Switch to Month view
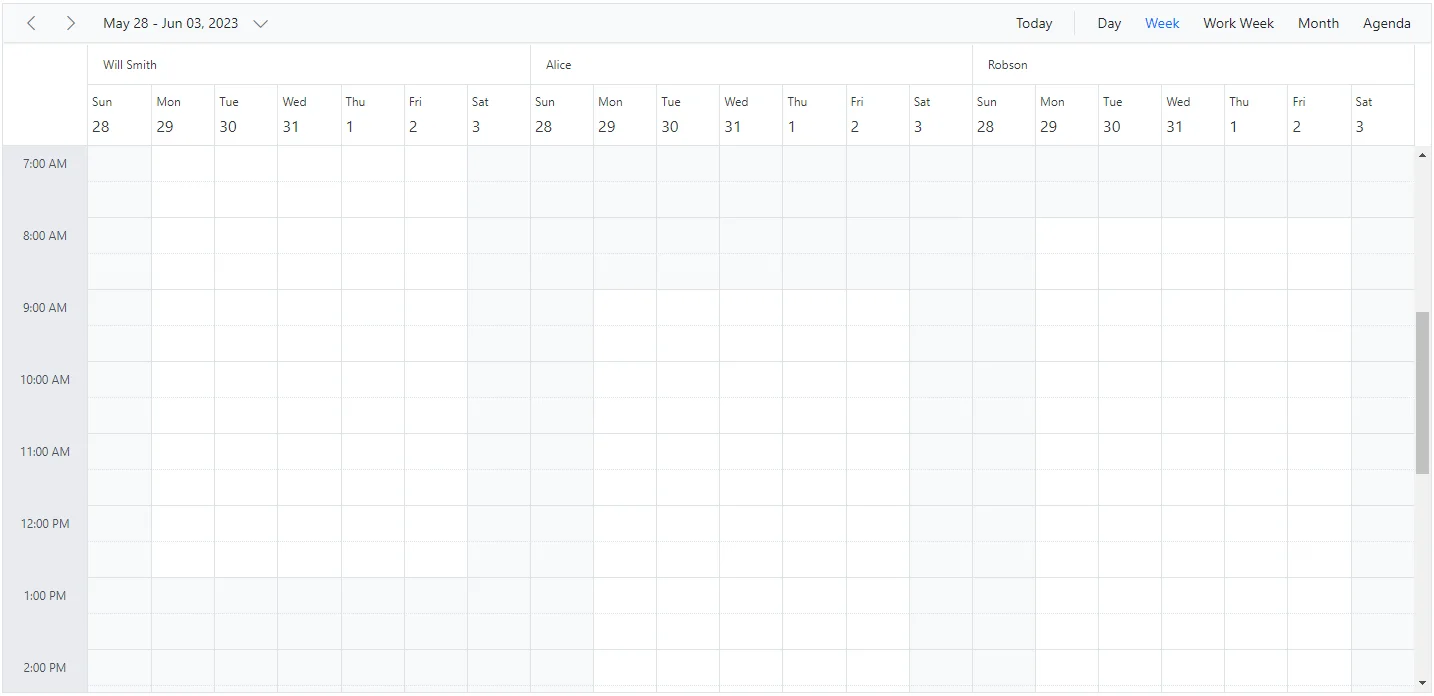The image size is (1434, 696). point(1318,23)
